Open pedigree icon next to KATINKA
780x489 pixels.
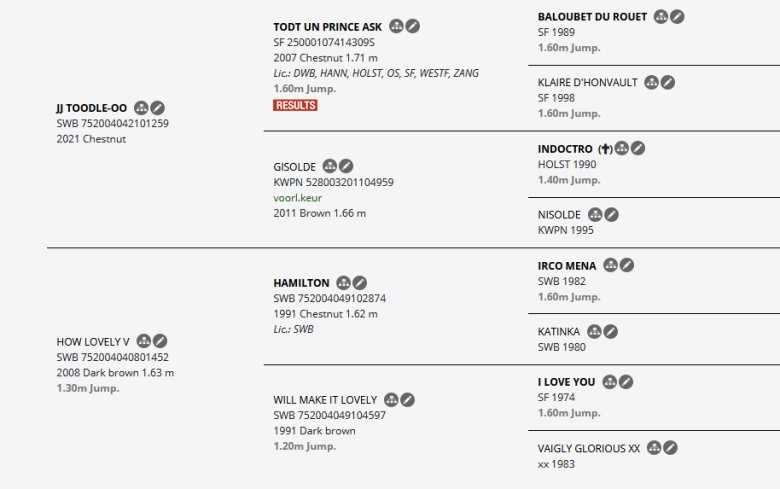pos(594,331)
